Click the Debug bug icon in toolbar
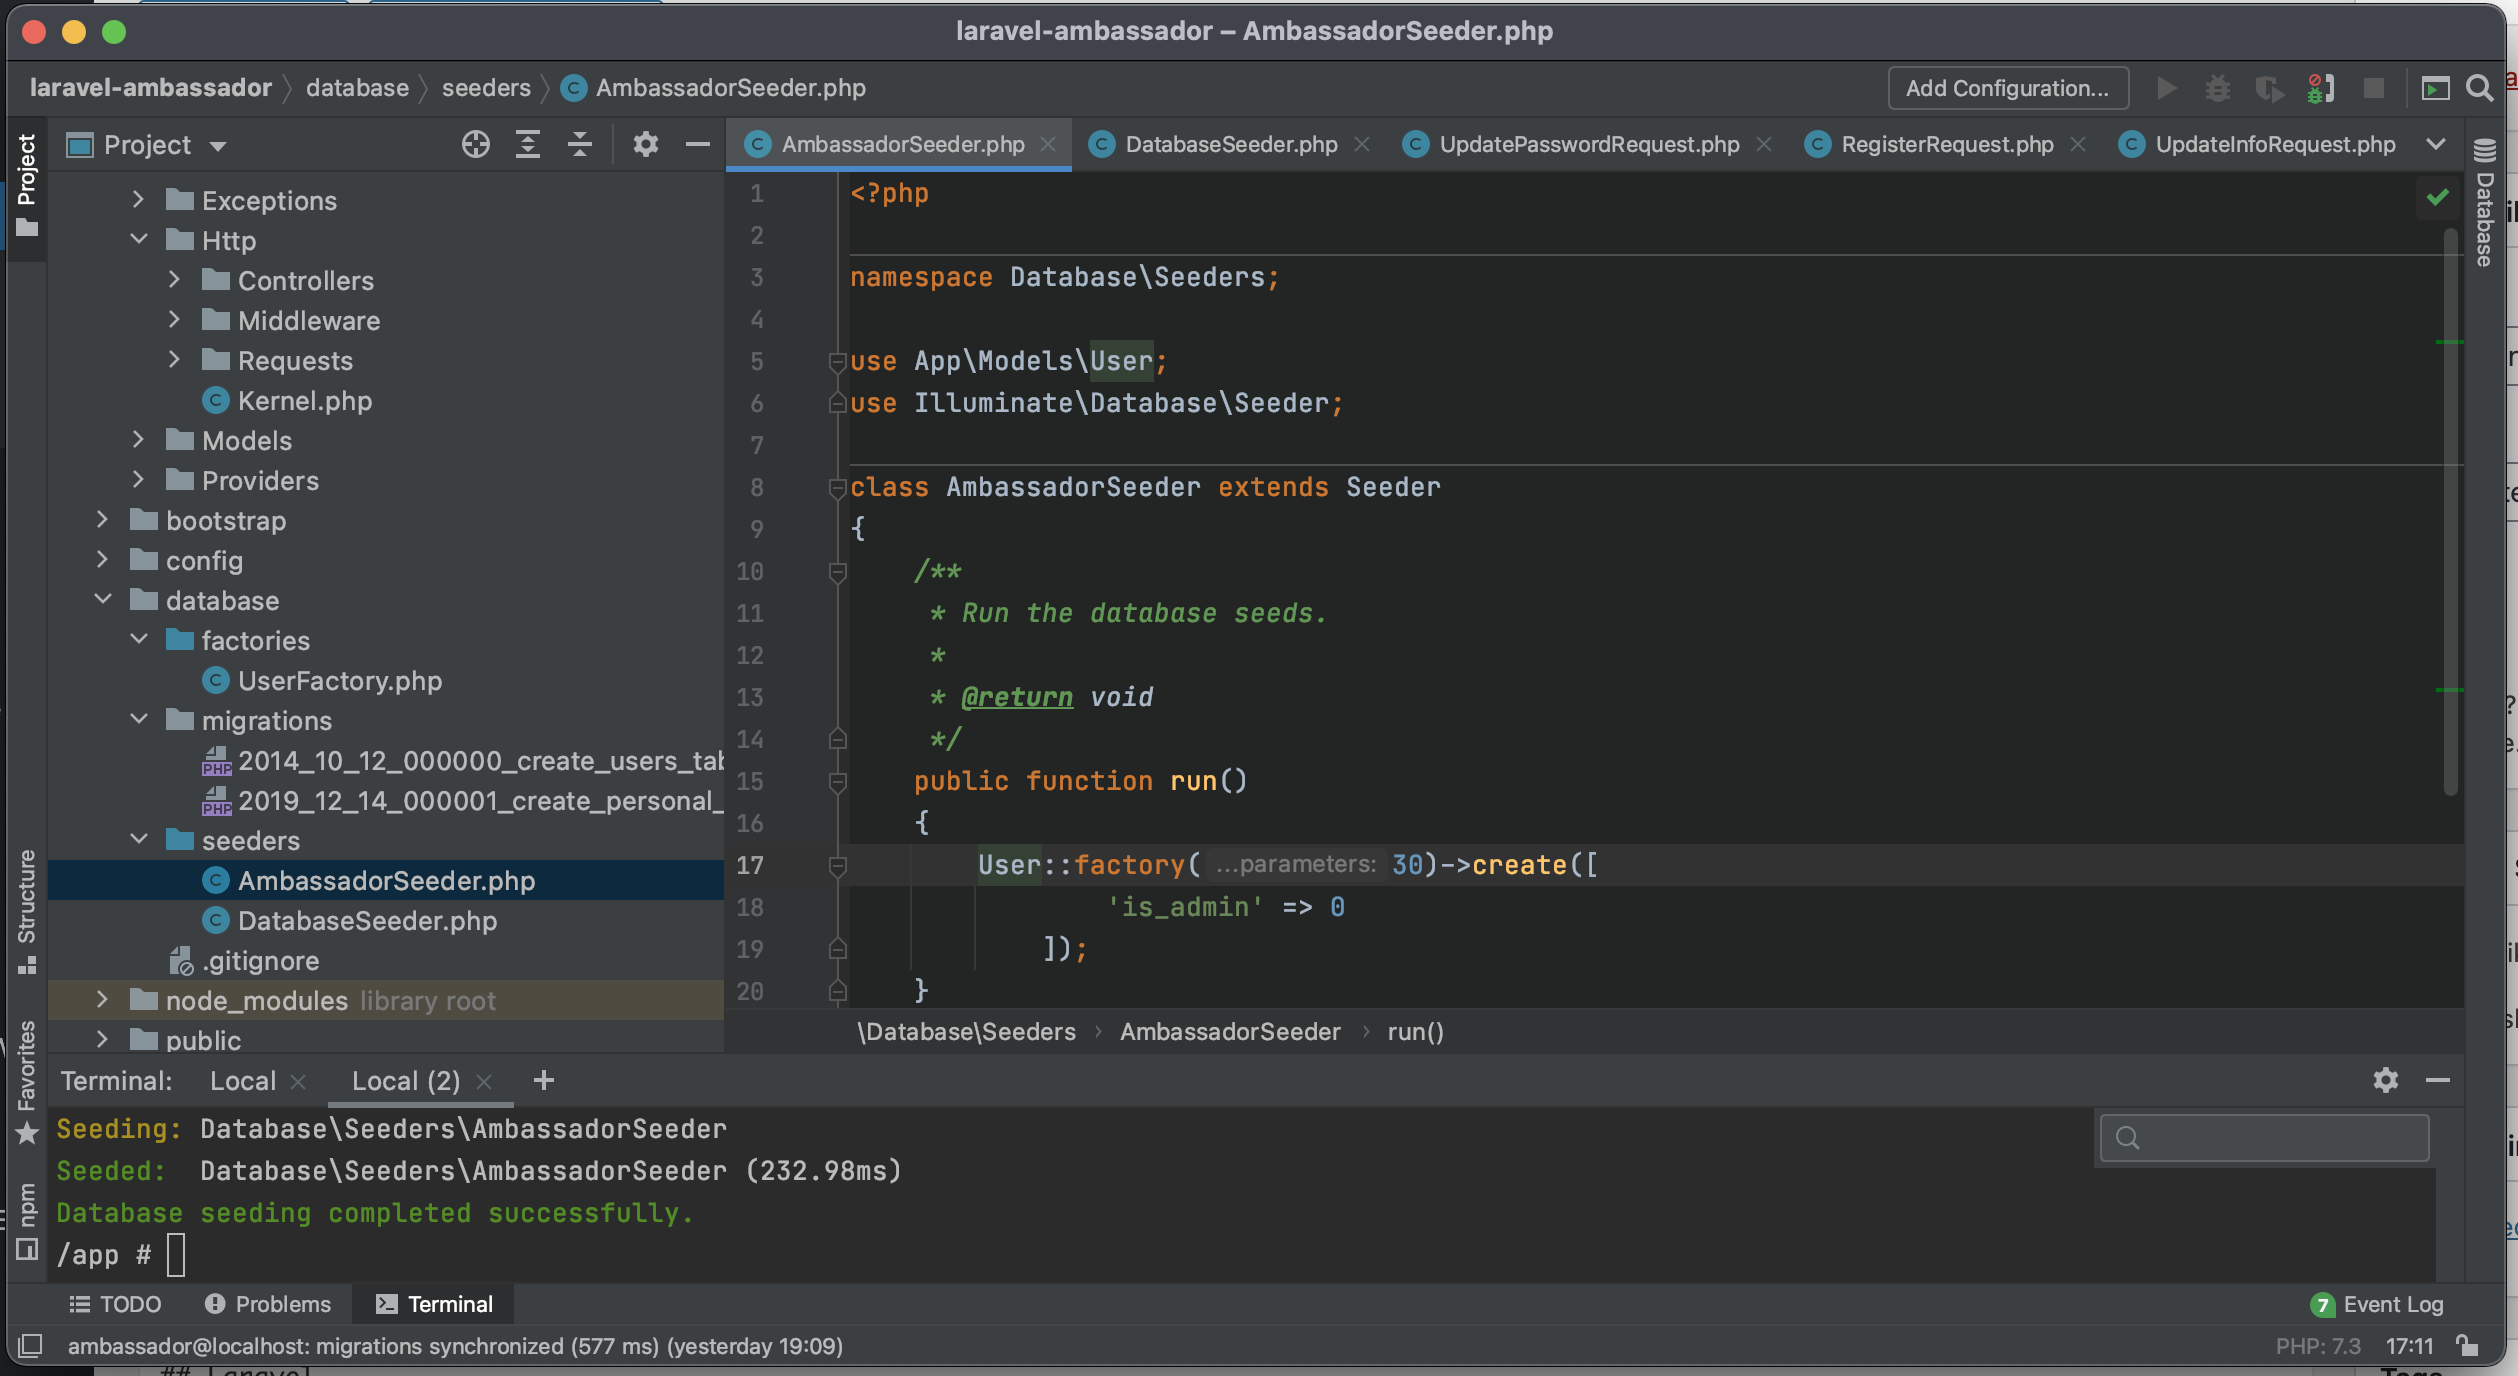Image resolution: width=2518 pixels, height=1376 pixels. pos(2218,89)
